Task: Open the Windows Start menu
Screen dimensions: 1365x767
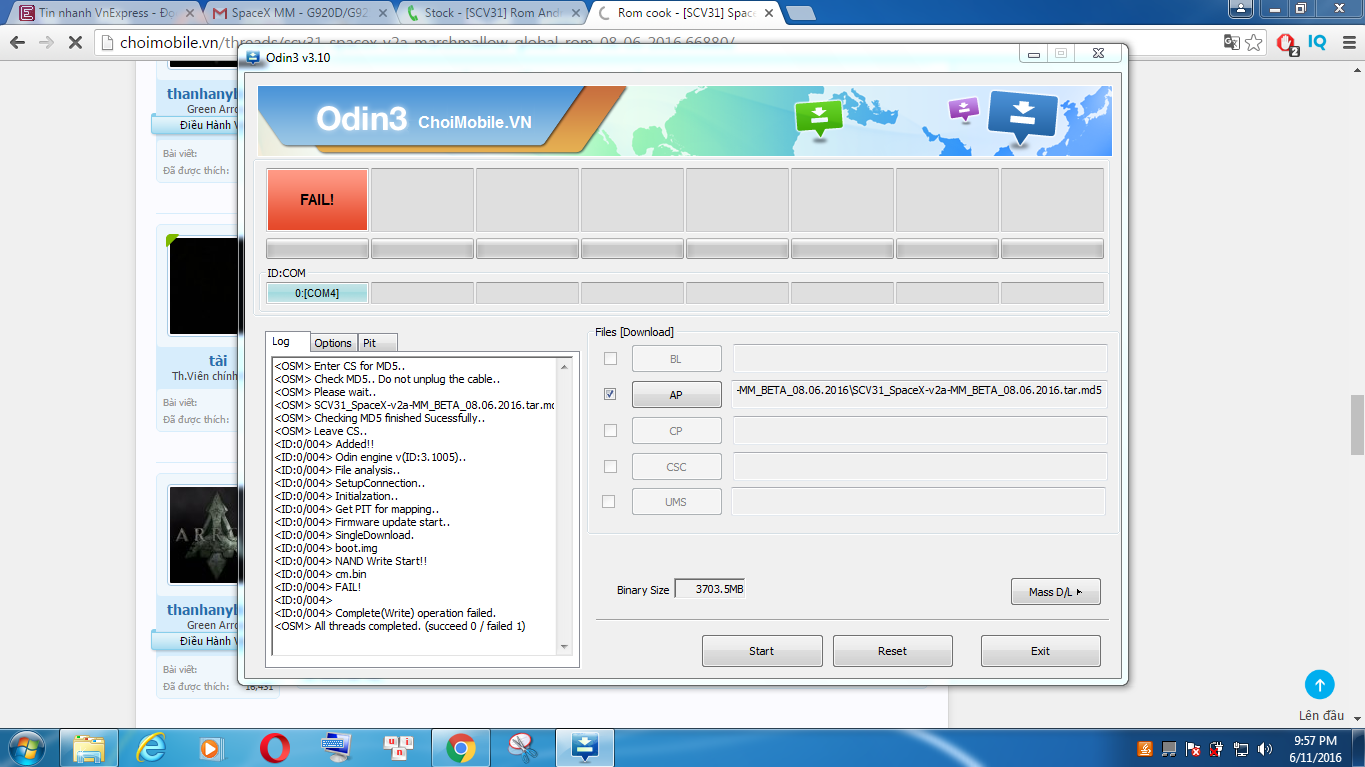Action: point(27,748)
